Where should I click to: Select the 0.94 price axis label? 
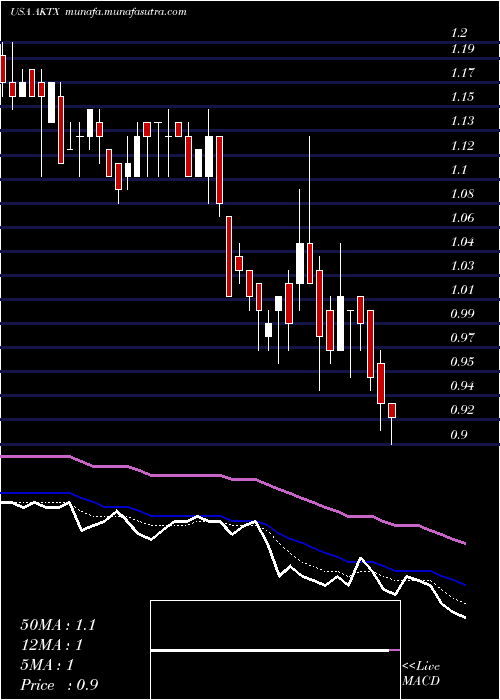(463, 386)
